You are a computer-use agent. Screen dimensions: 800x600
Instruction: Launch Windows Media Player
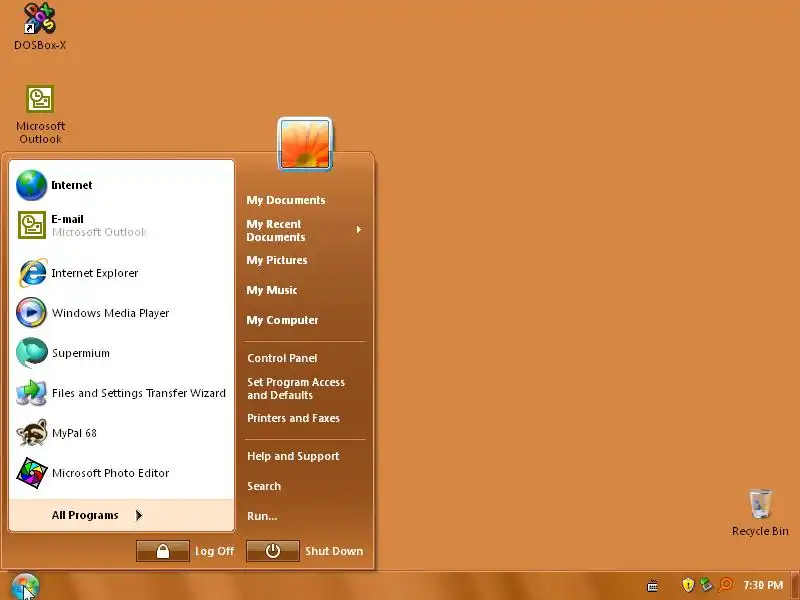coord(121,313)
